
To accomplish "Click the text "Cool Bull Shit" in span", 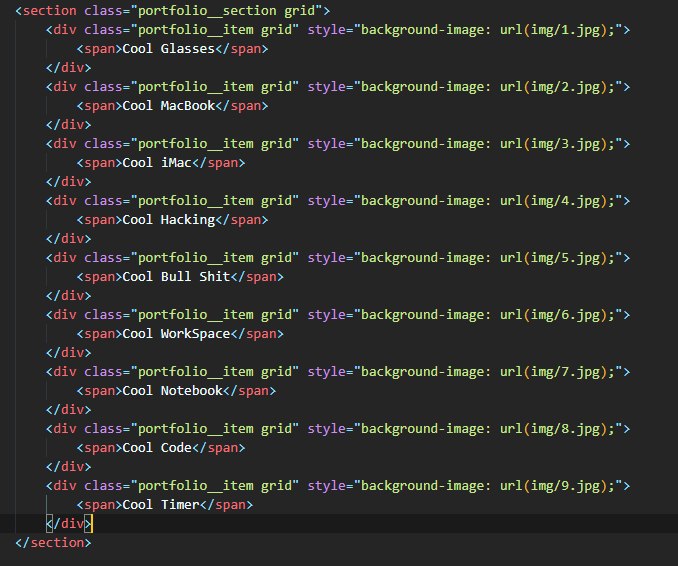I will click(176, 277).
